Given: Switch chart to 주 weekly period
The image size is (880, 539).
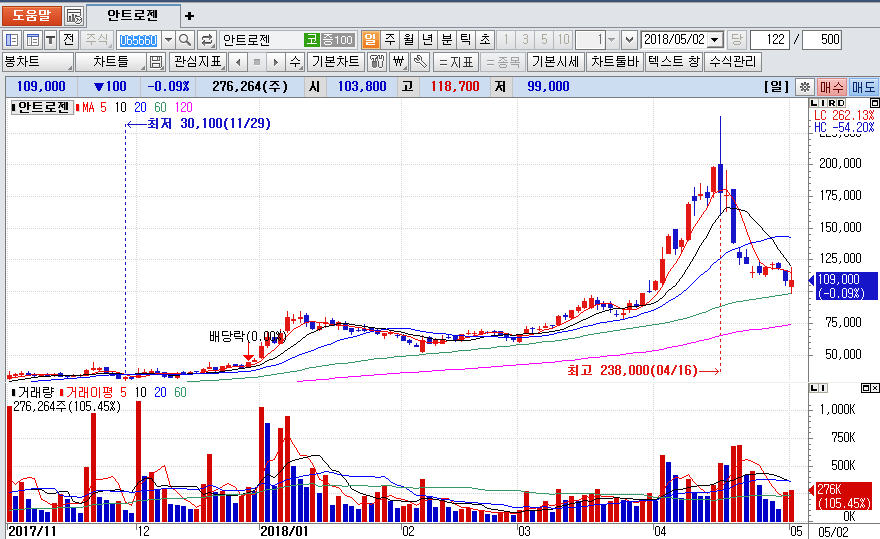Looking at the screenshot, I should point(389,40).
